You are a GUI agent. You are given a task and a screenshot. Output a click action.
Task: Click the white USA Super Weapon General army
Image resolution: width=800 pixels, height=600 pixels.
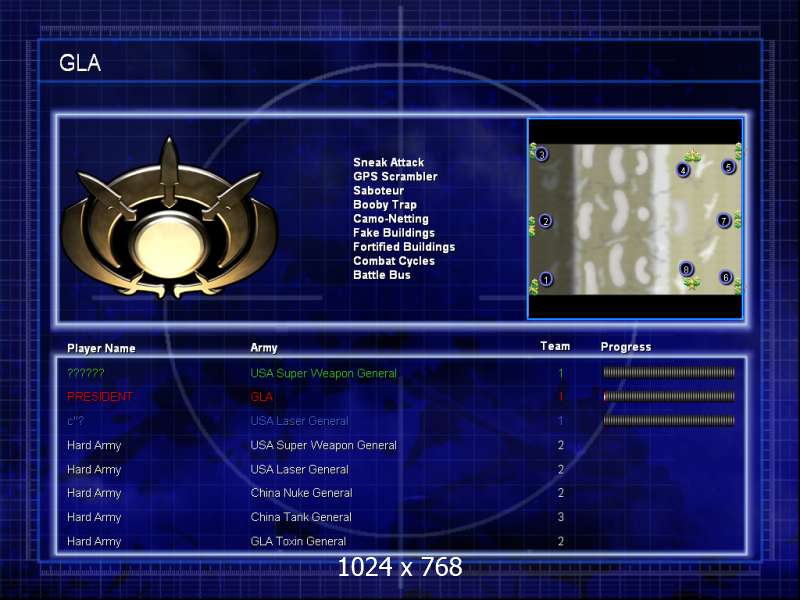coord(323,445)
